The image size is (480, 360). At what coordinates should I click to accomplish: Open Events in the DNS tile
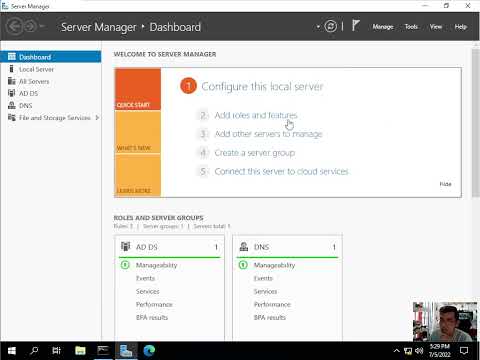click(x=263, y=278)
